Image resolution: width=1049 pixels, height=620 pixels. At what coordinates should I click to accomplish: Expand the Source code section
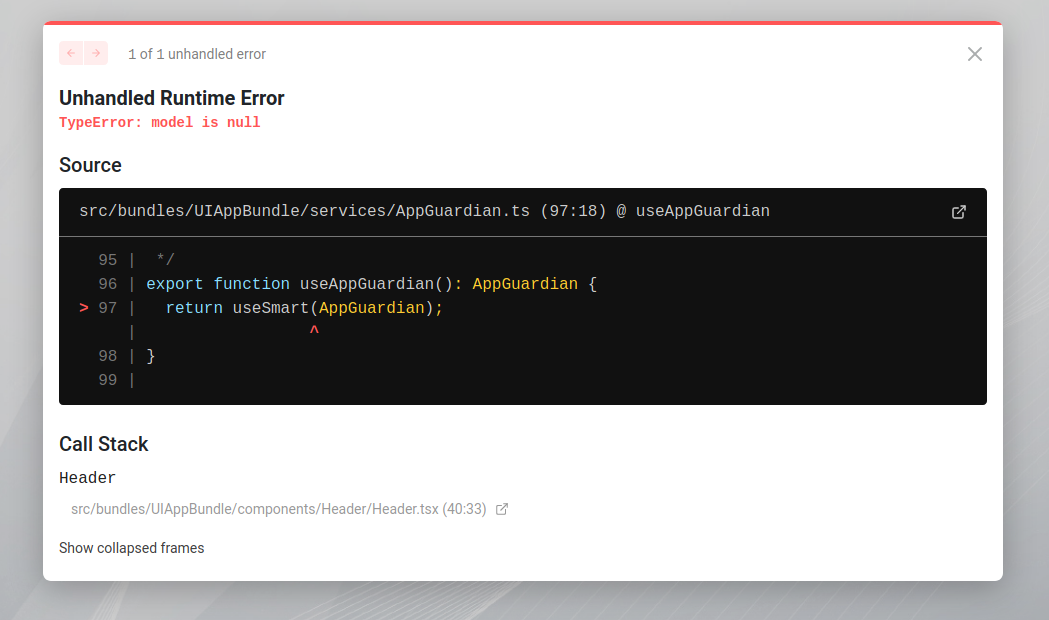click(x=90, y=165)
